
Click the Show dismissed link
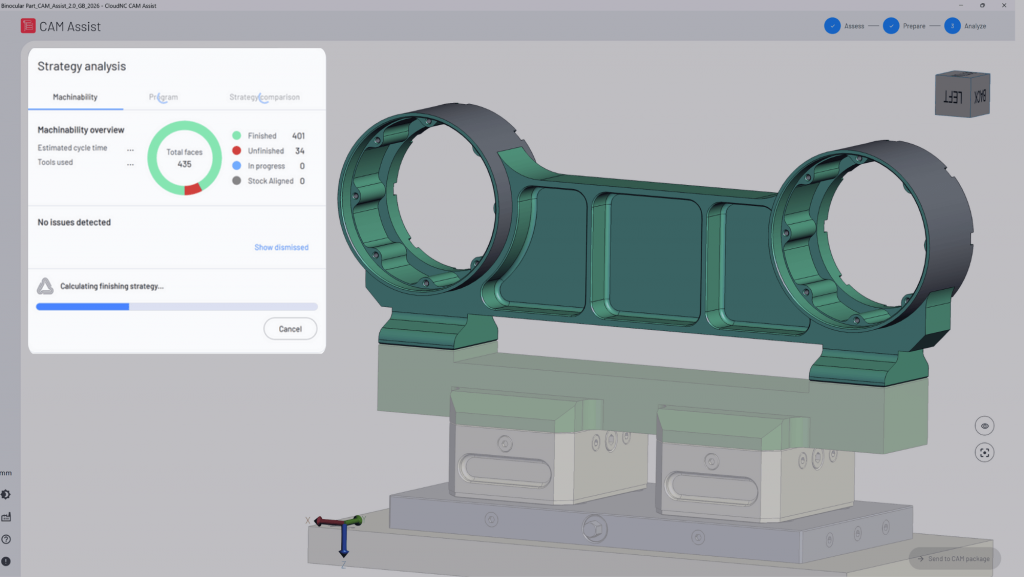(x=281, y=247)
